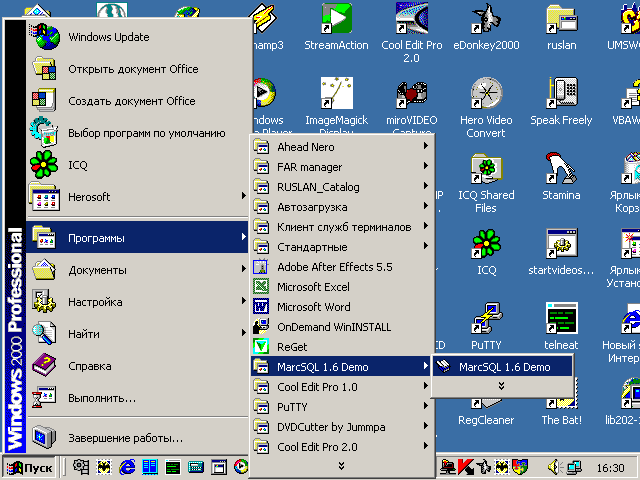Screen dimensions: 640x480
Task: Open Cool Edit Pro 2.0 program group
Action: [x=341, y=447]
